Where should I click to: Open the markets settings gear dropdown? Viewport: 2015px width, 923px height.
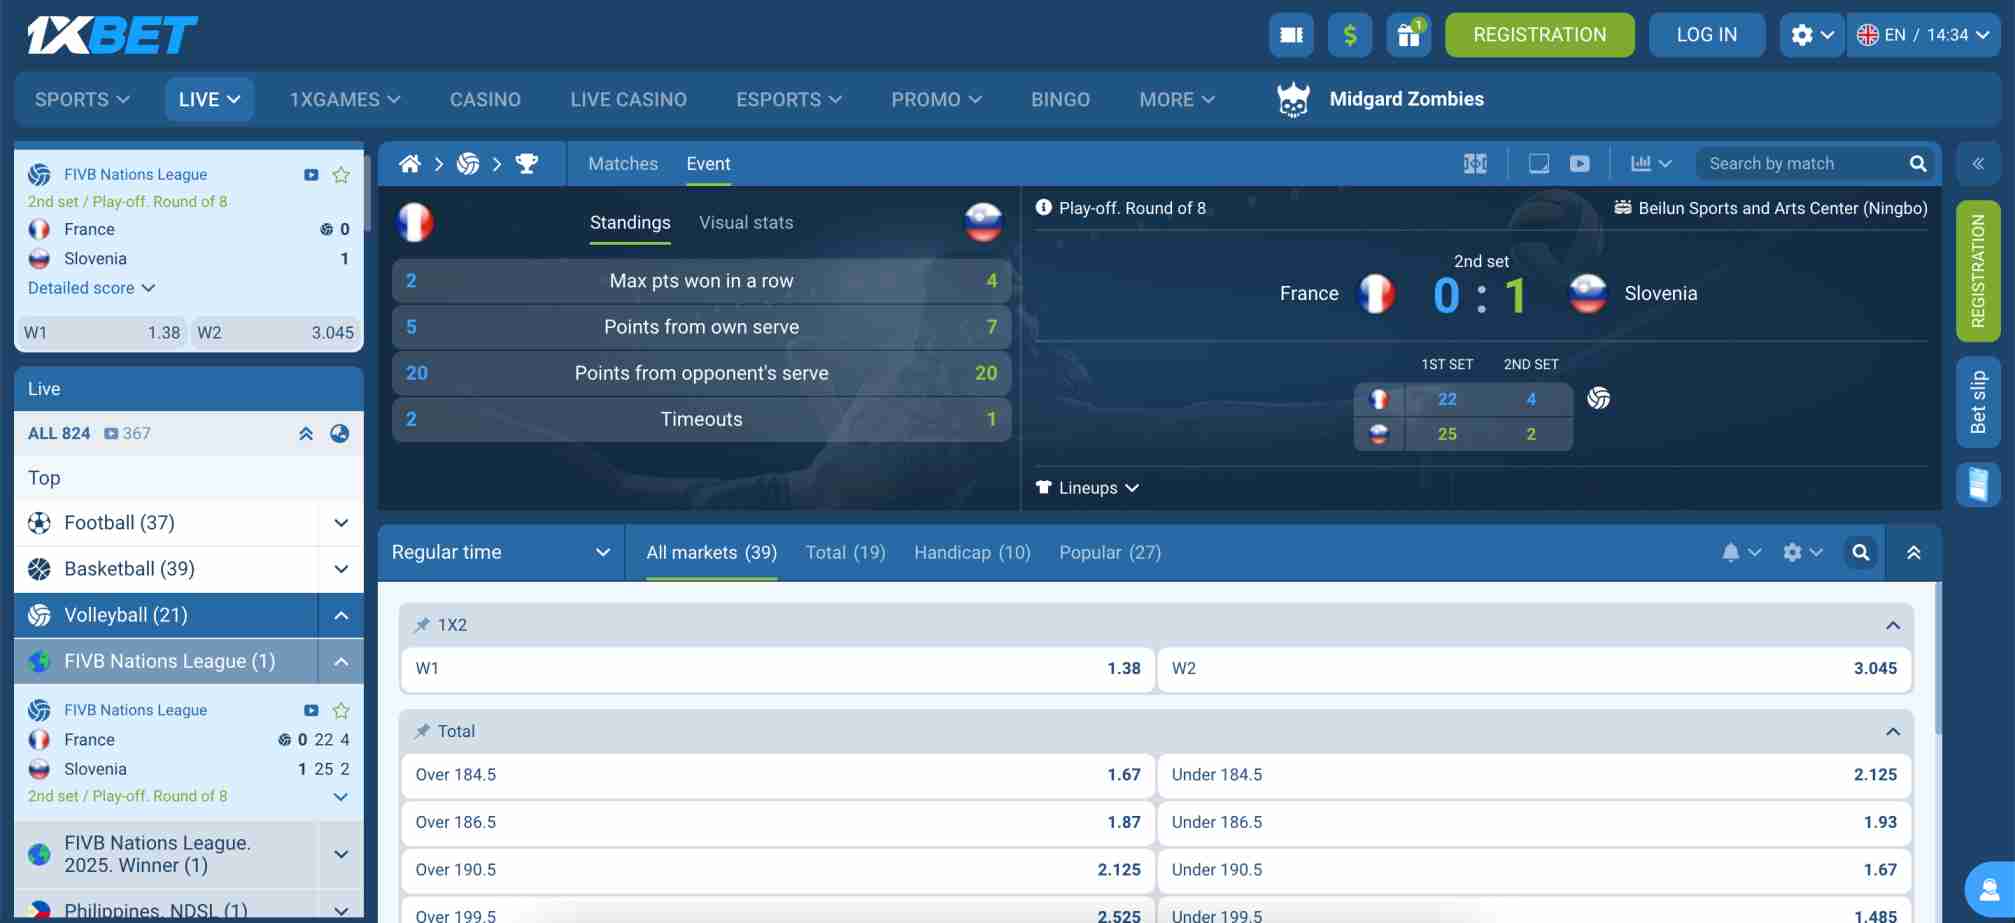coord(1803,553)
